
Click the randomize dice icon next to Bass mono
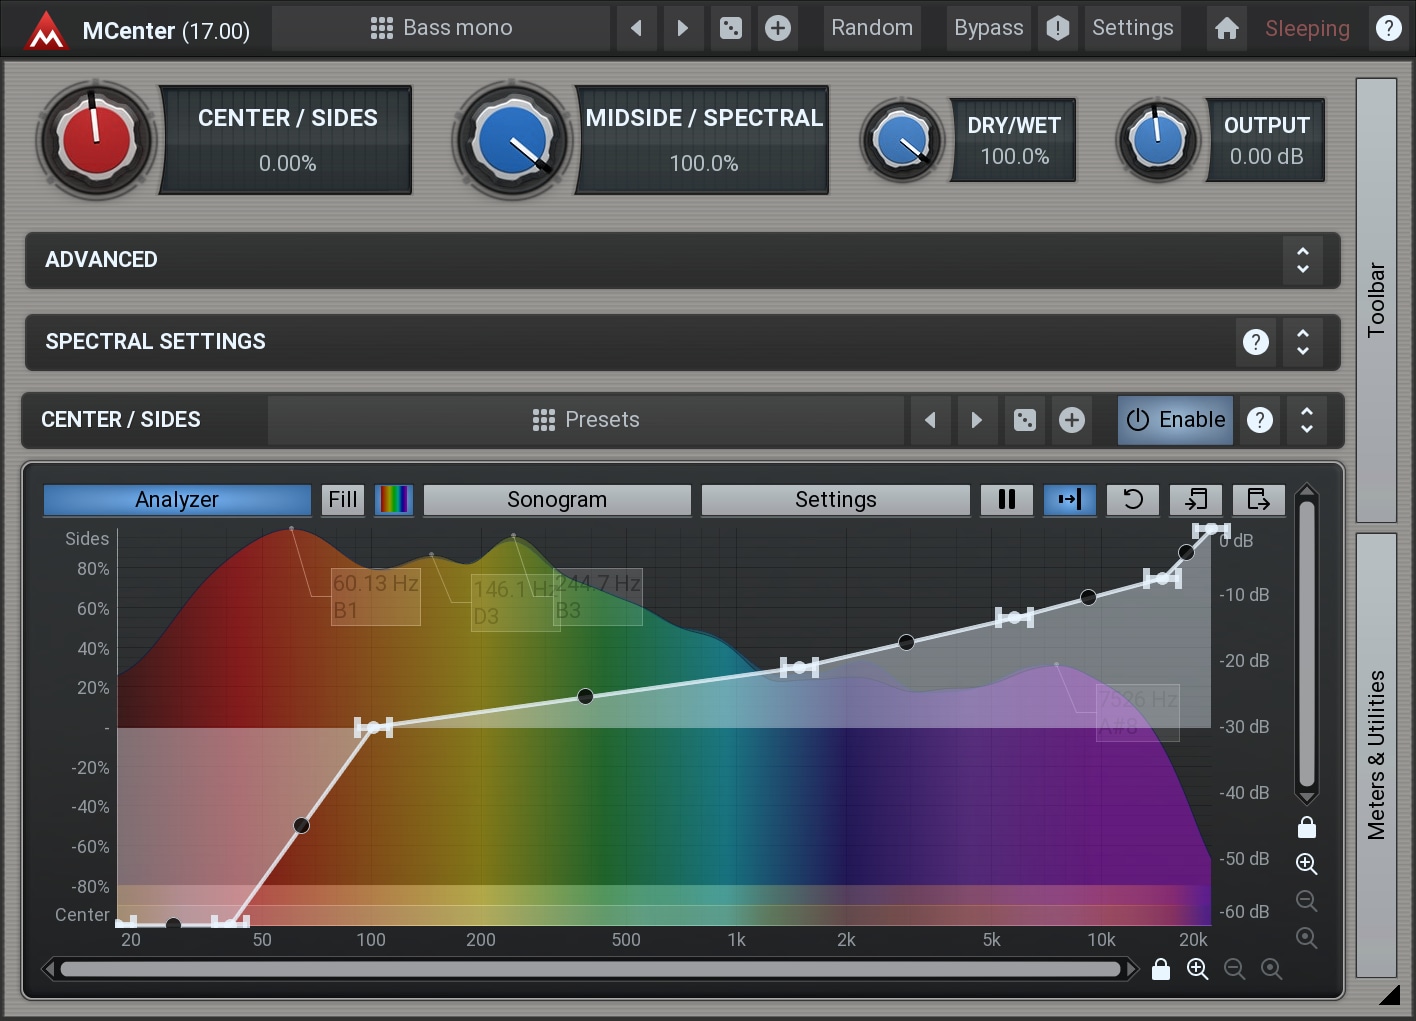point(731,28)
